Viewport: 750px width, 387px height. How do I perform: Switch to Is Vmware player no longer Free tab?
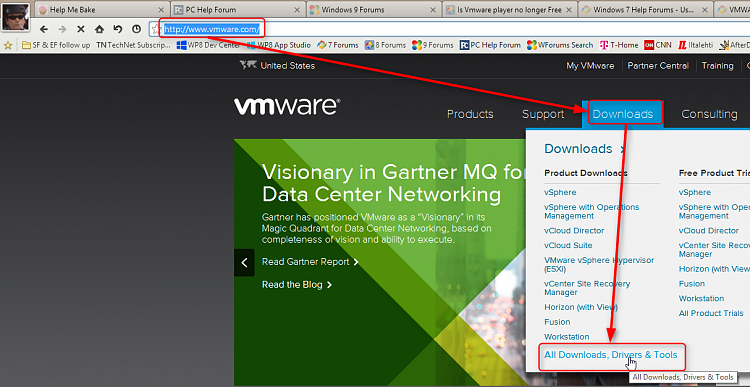(x=510, y=10)
